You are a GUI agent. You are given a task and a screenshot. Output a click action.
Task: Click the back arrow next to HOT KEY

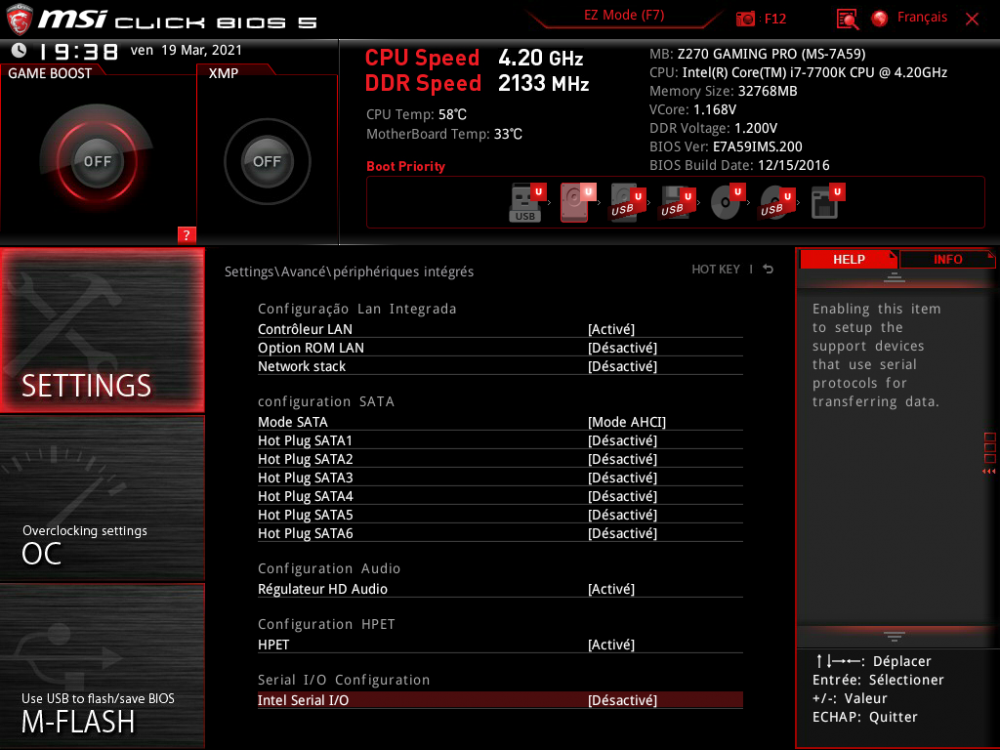[x=768, y=270]
